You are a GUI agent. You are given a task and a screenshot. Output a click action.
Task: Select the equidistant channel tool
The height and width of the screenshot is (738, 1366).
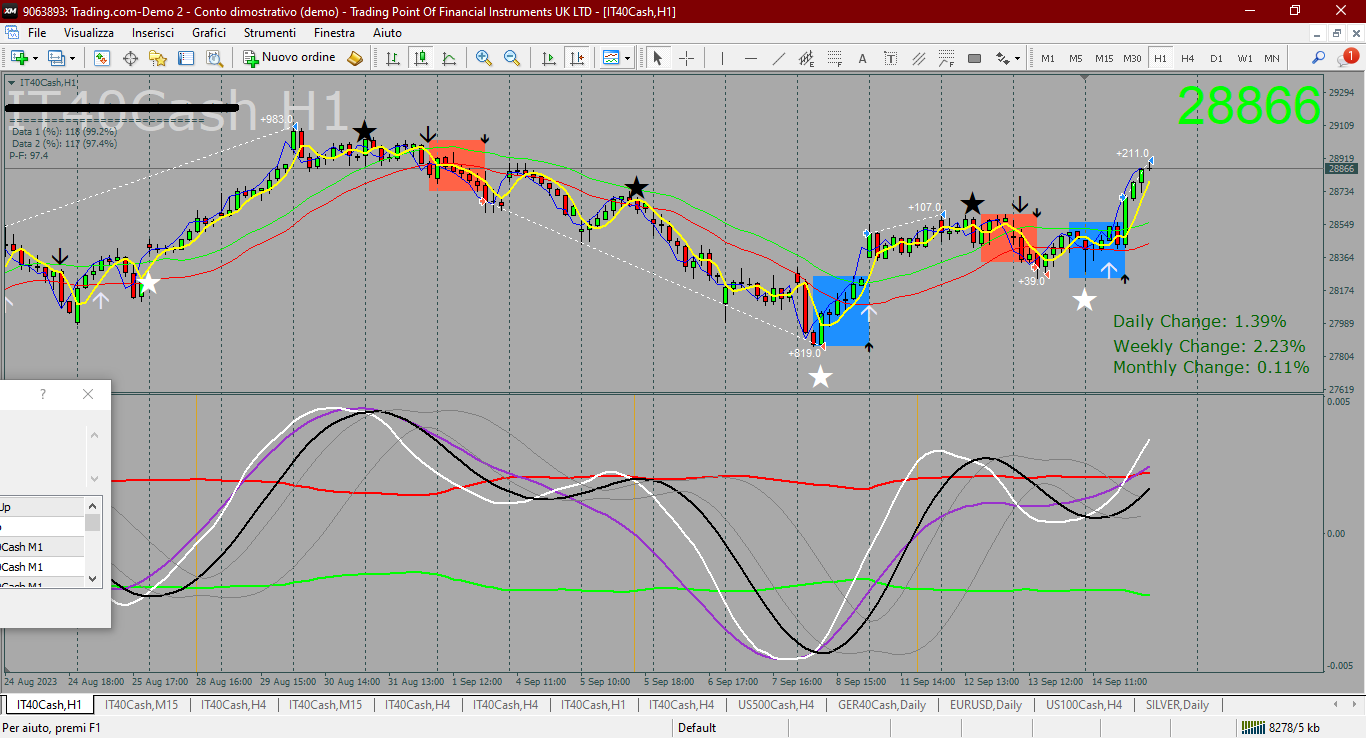[x=806, y=58]
